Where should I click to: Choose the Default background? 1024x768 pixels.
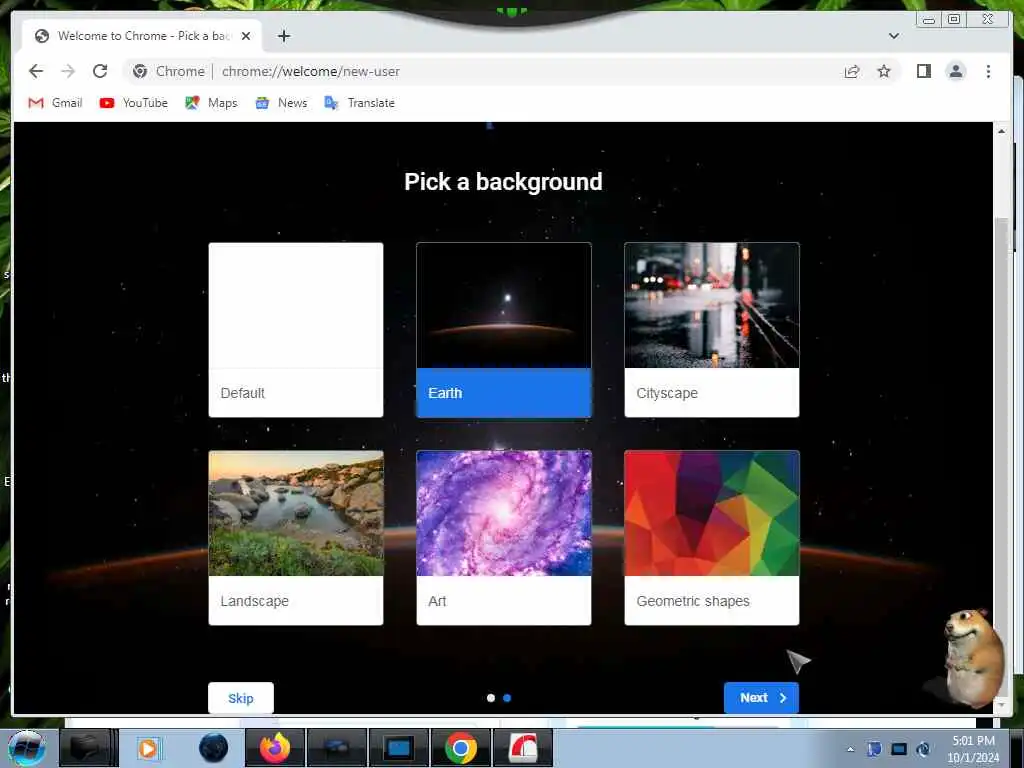click(296, 330)
